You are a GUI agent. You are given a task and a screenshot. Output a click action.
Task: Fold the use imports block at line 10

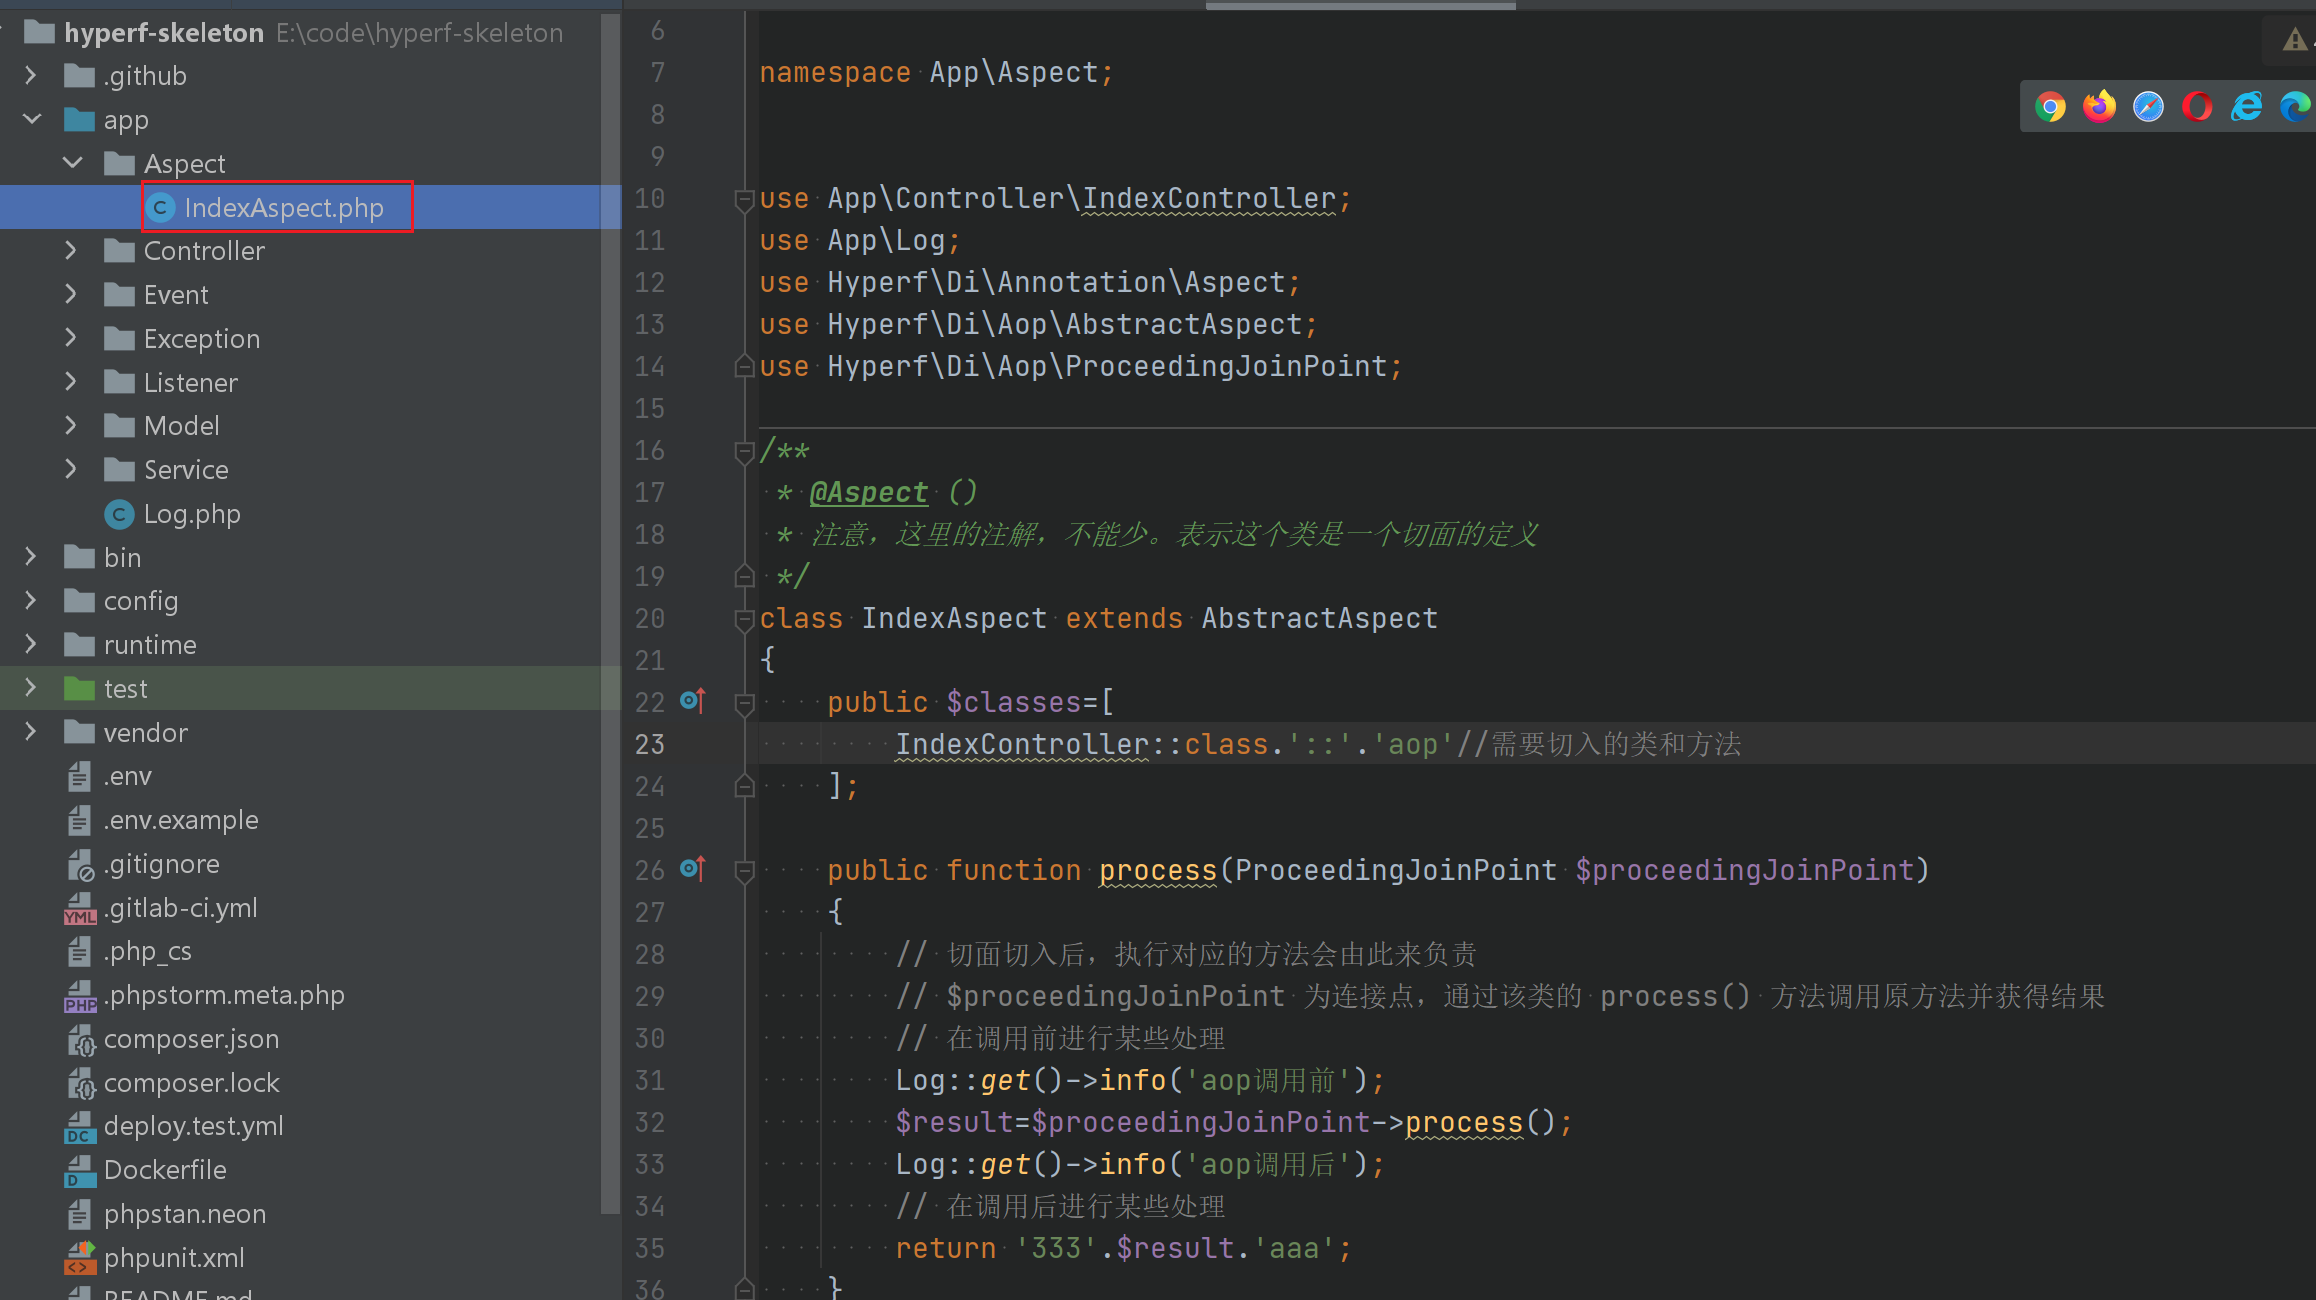pos(744,200)
